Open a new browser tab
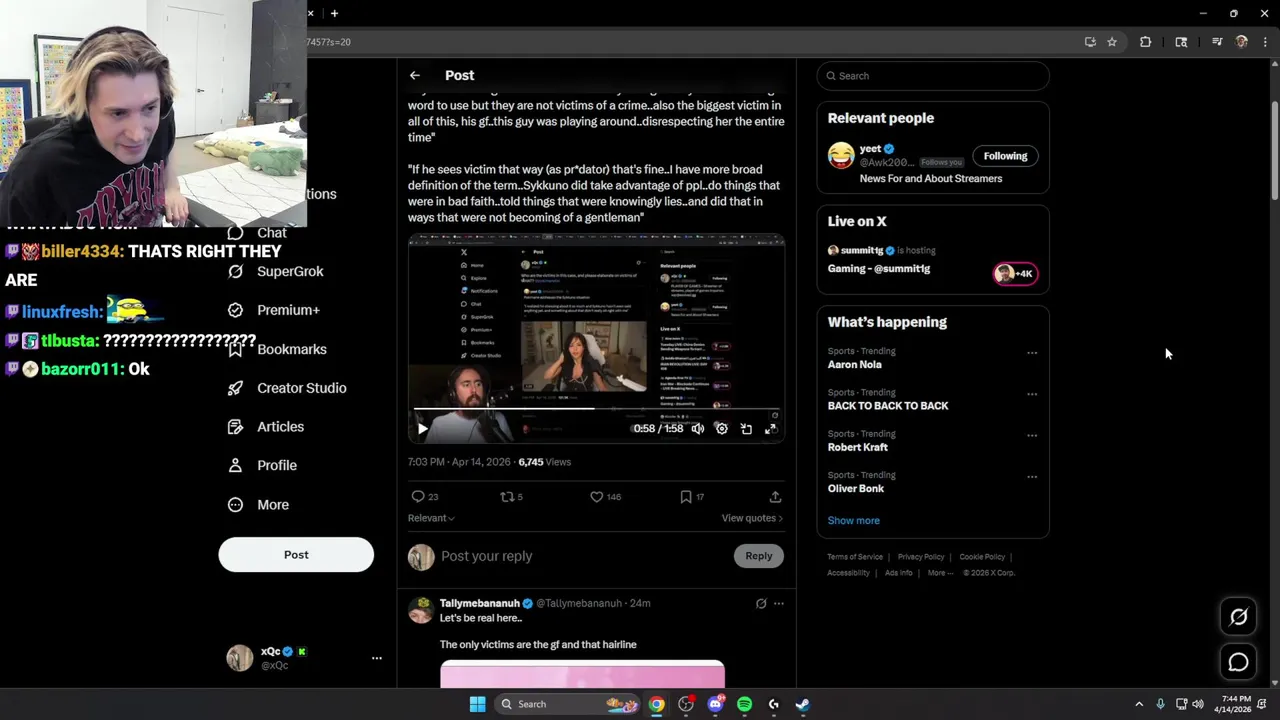 point(334,13)
